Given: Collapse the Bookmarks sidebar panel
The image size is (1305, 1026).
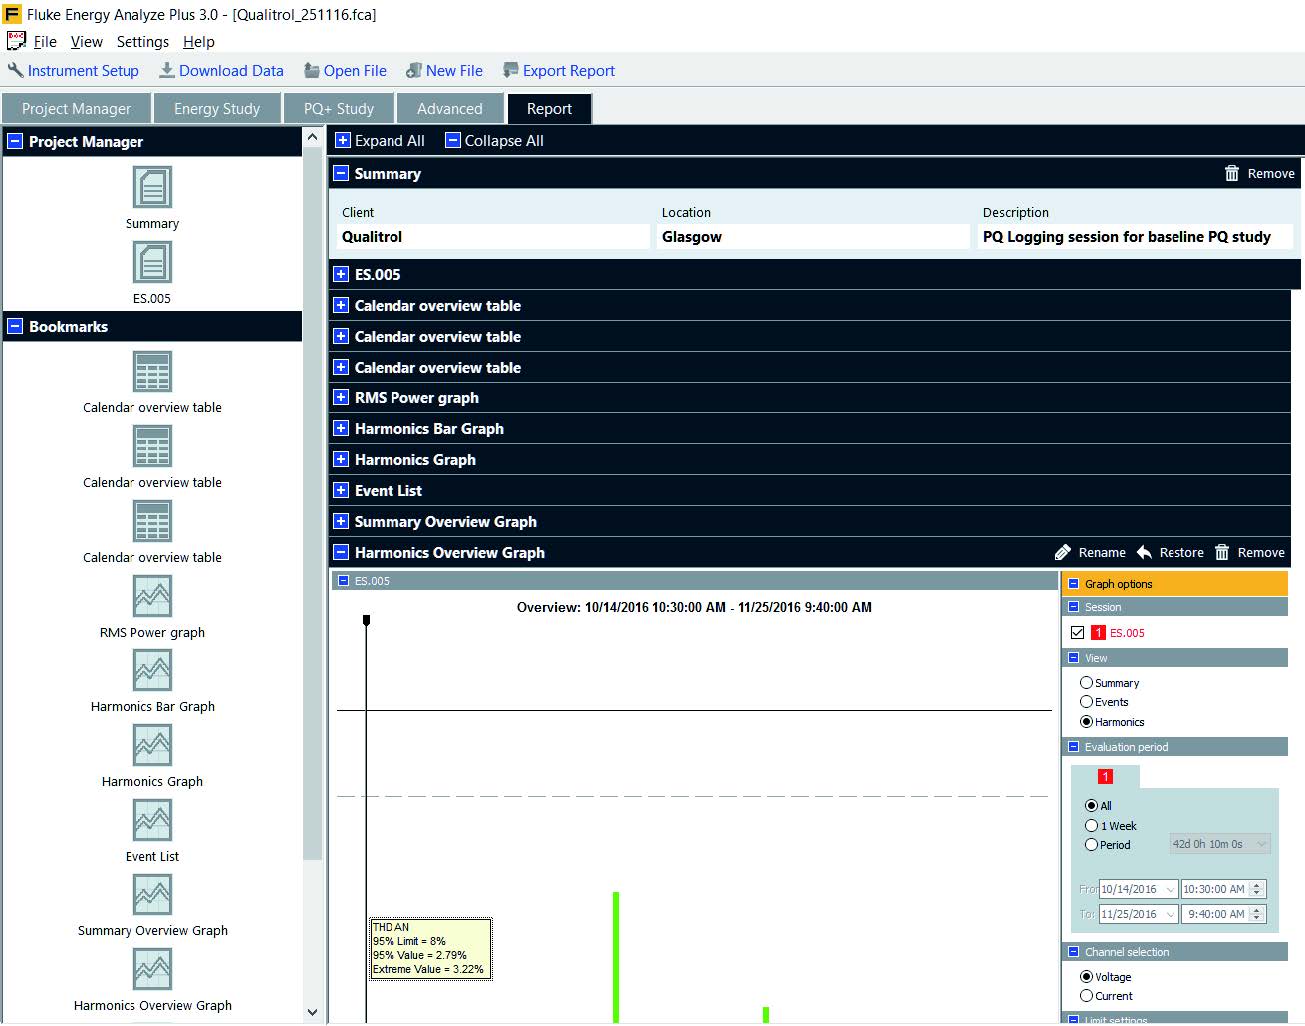Looking at the screenshot, I should (x=15, y=326).
